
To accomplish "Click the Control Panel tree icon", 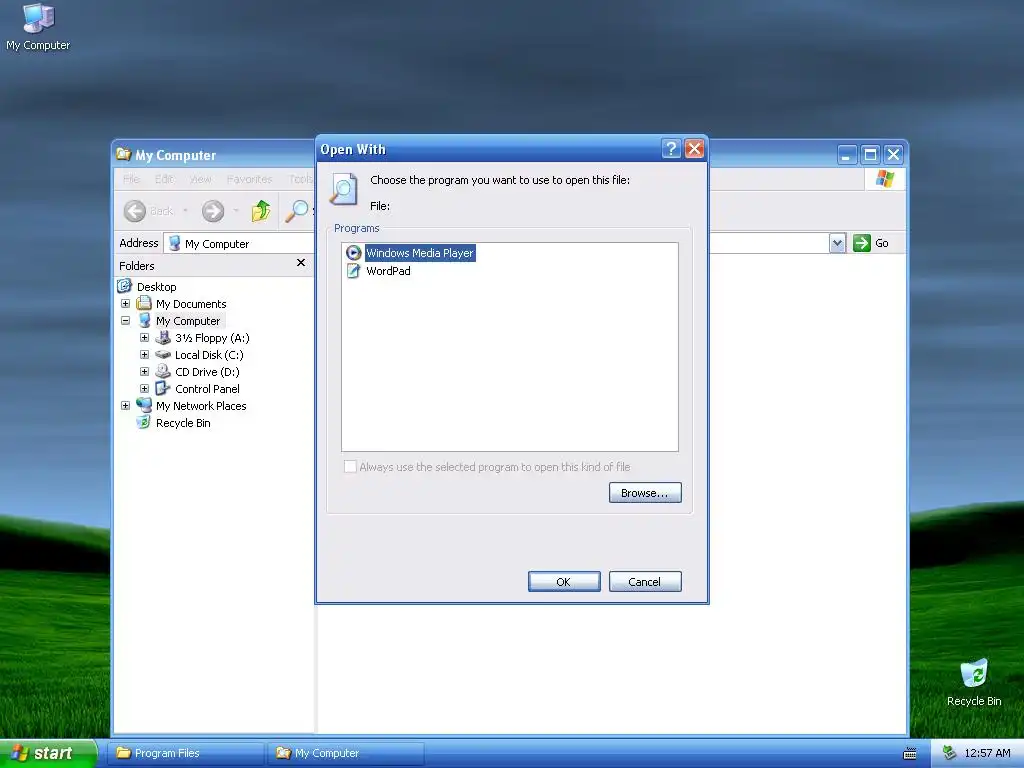I will click(163, 389).
